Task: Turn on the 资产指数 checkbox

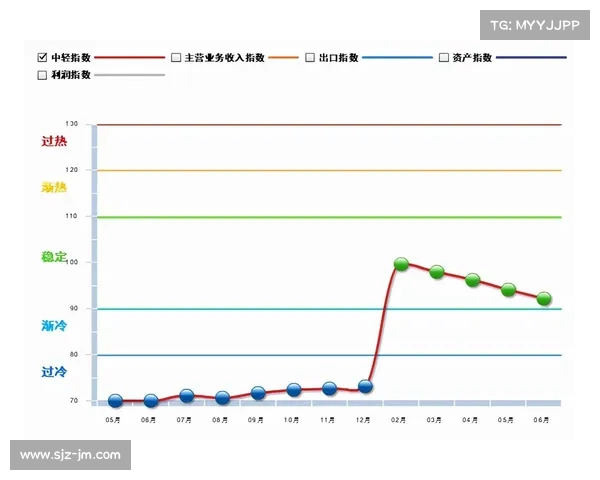Action: click(444, 58)
